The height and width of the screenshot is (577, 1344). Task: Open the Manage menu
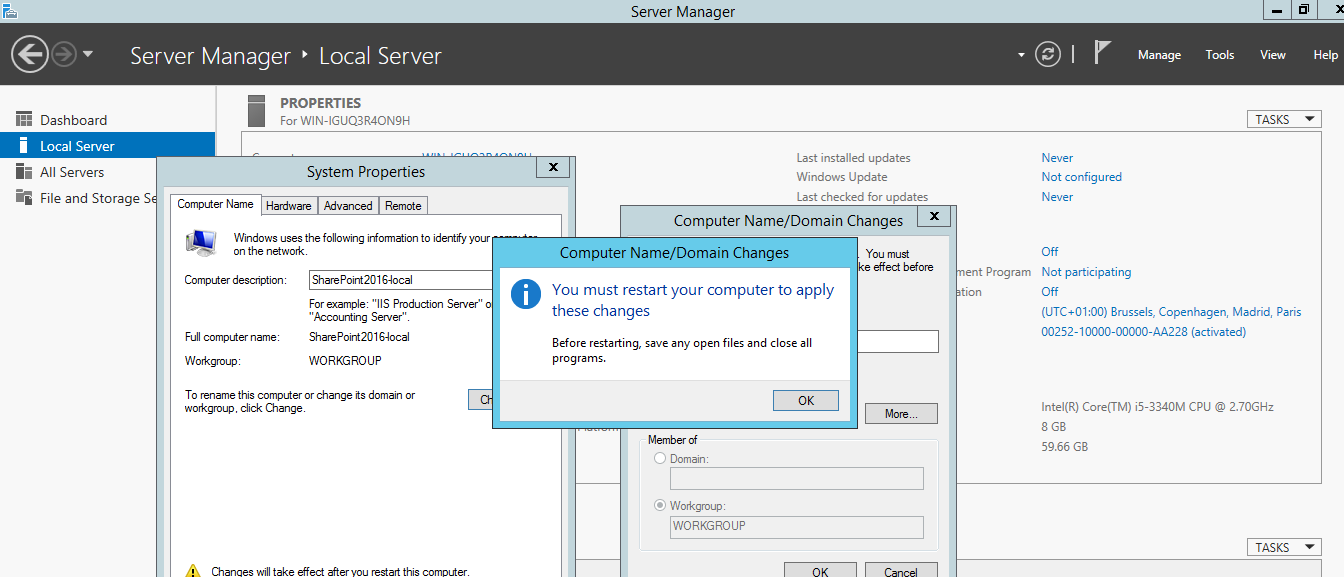point(1159,55)
